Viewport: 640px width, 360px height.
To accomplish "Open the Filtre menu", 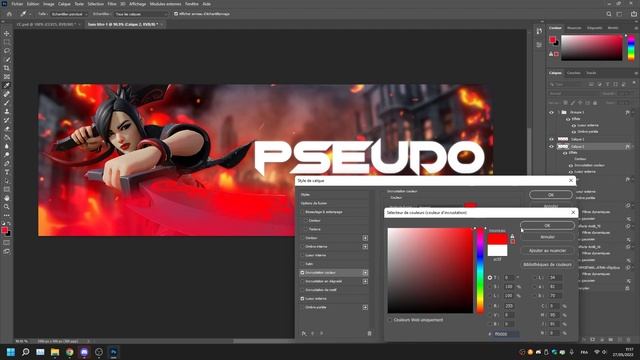I will pyautogui.click(x=112, y=4).
